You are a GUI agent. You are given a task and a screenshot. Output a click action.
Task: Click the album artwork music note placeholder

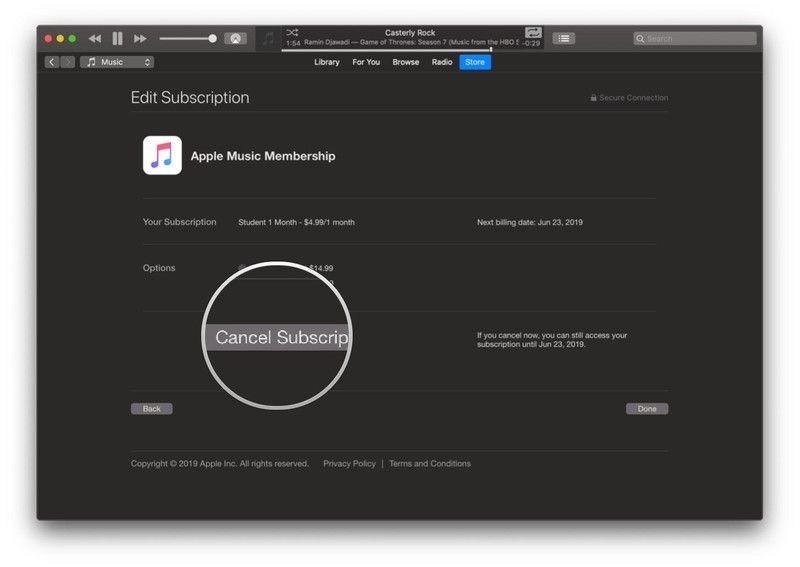pyautogui.click(x=268, y=39)
